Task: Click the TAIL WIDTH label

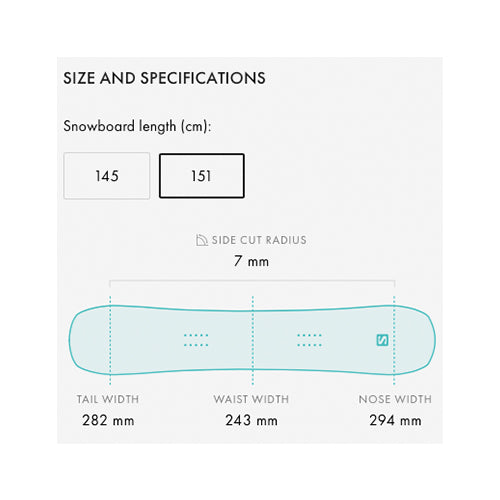Action: (108, 399)
